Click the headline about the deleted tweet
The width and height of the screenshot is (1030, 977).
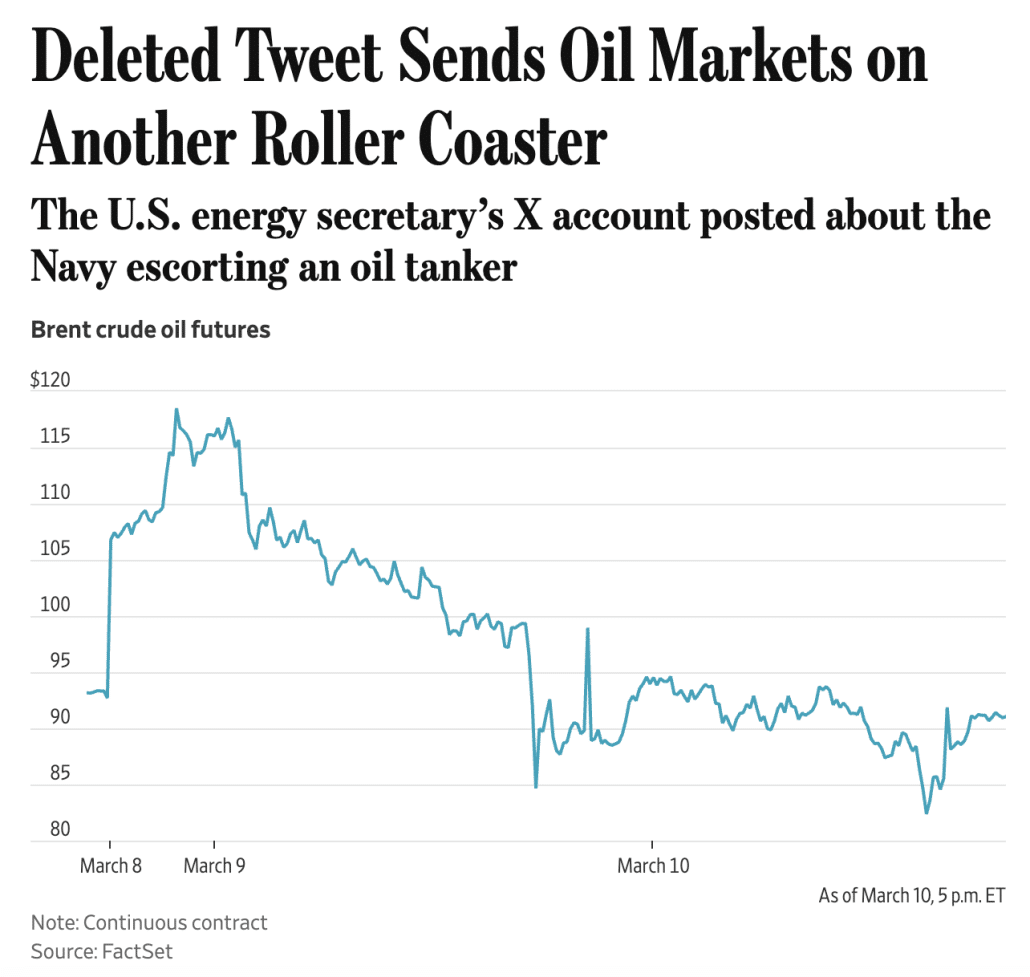[x=480, y=100]
